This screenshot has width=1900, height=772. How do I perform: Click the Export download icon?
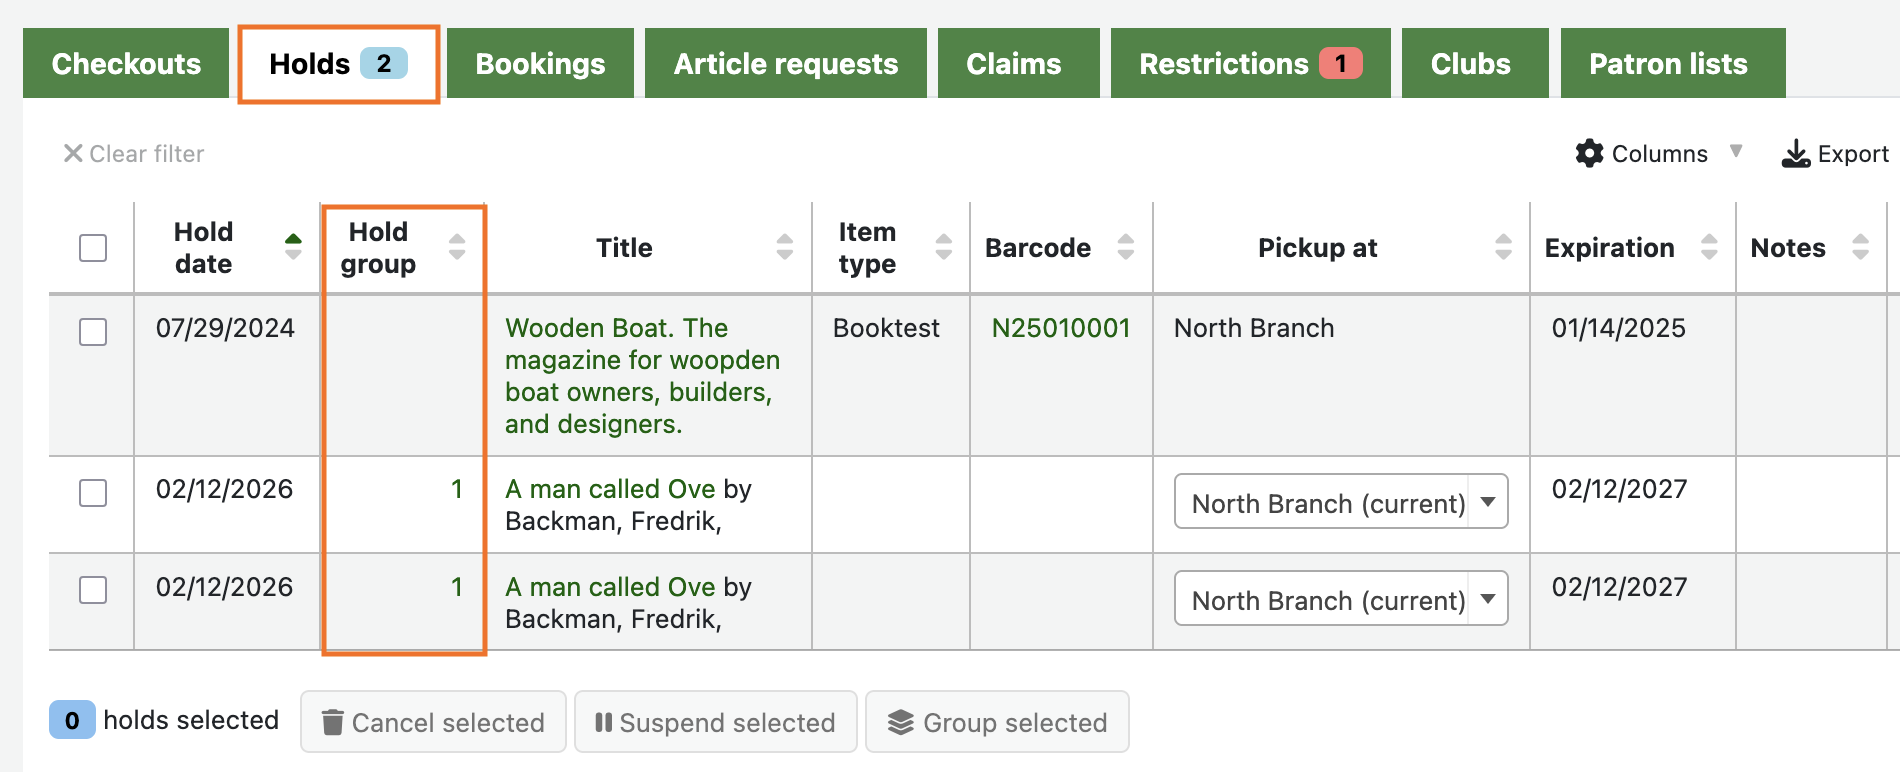click(x=1796, y=153)
